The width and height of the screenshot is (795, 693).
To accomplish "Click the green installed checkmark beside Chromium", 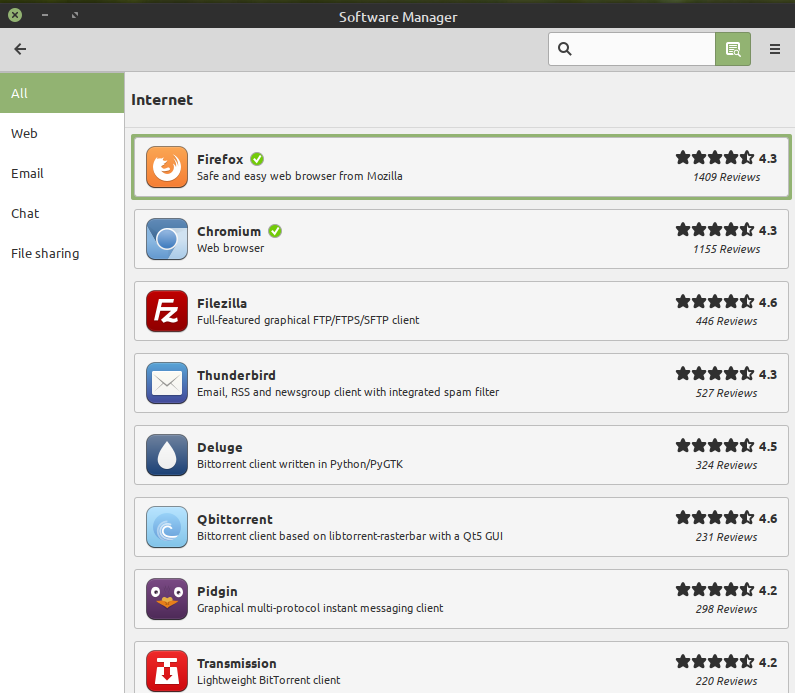I will coord(275,231).
